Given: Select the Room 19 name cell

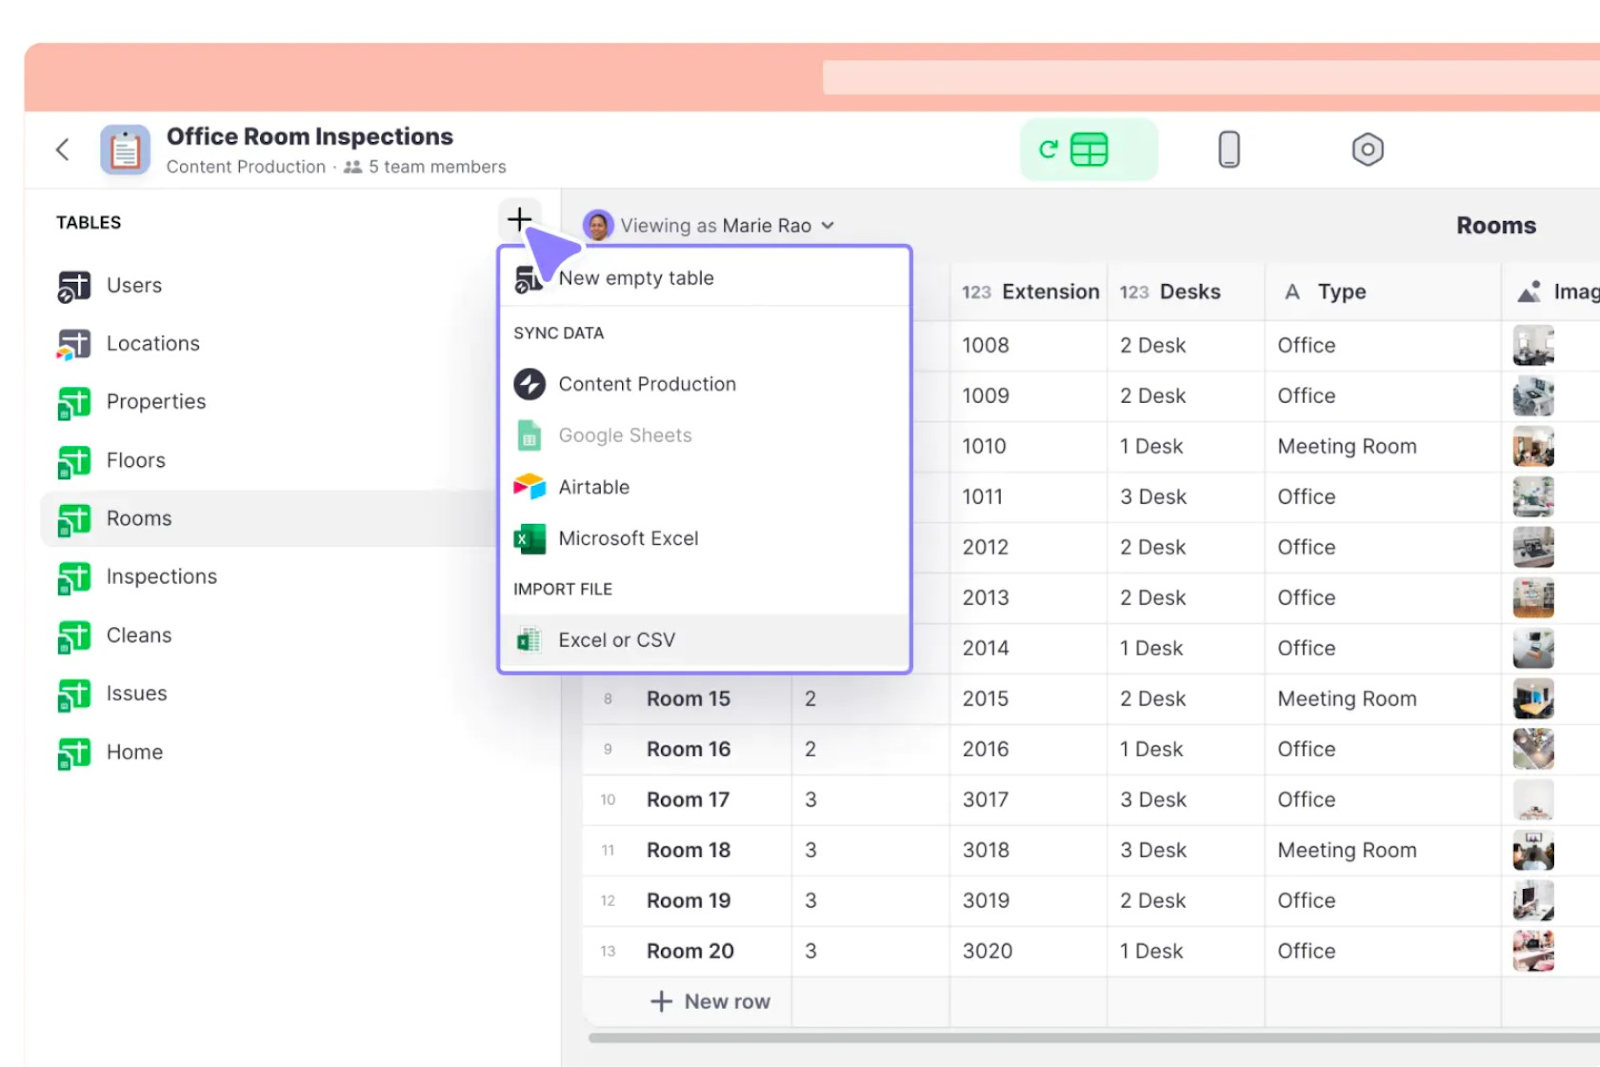Looking at the screenshot, I should pos(688,901).
